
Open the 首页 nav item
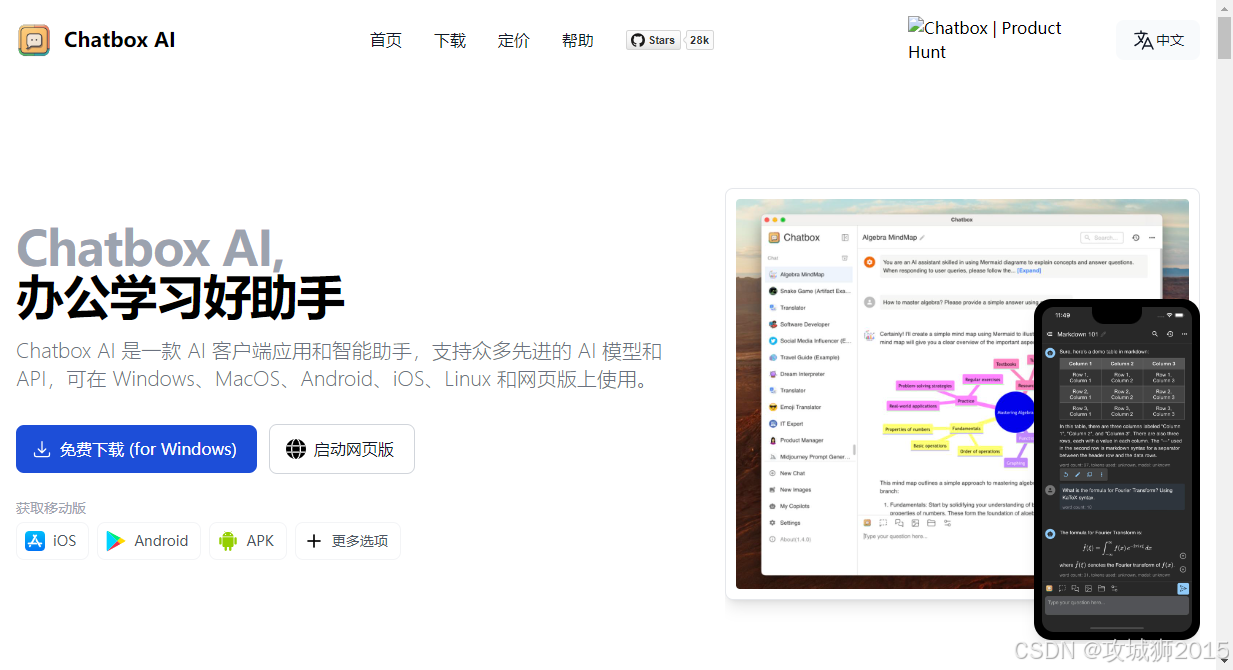tap(385, 40)
